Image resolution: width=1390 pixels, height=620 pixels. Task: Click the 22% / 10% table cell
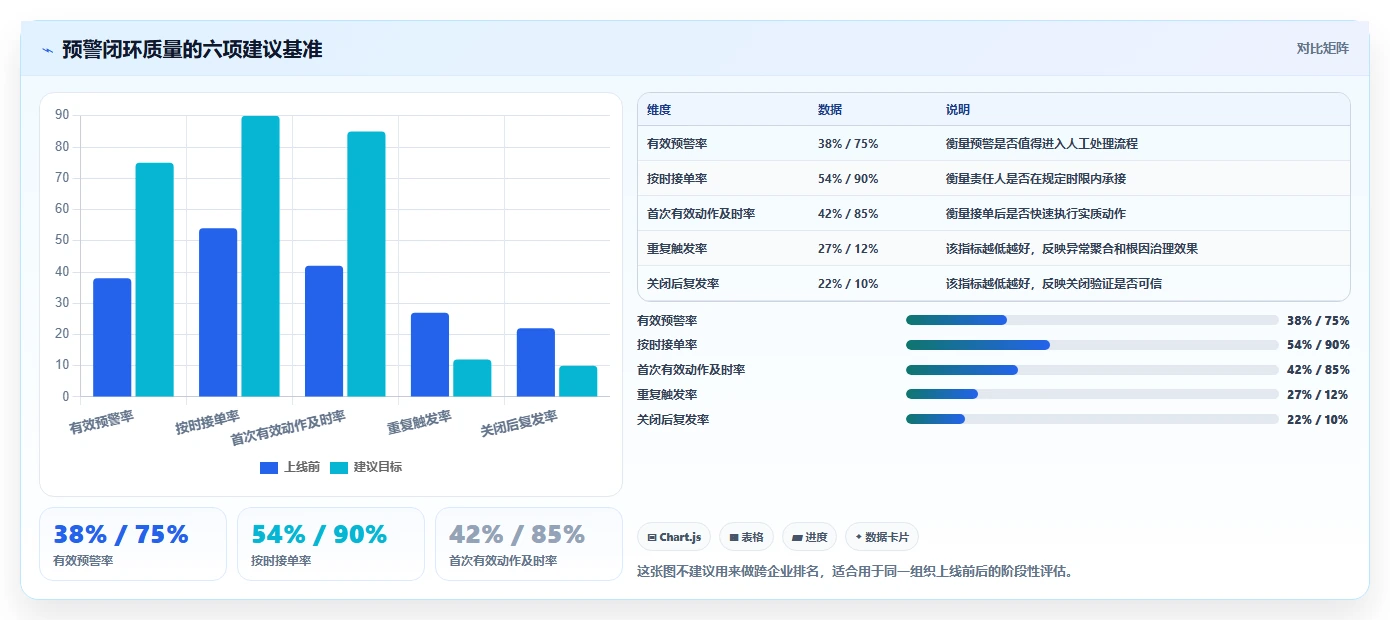coord(848,283)
